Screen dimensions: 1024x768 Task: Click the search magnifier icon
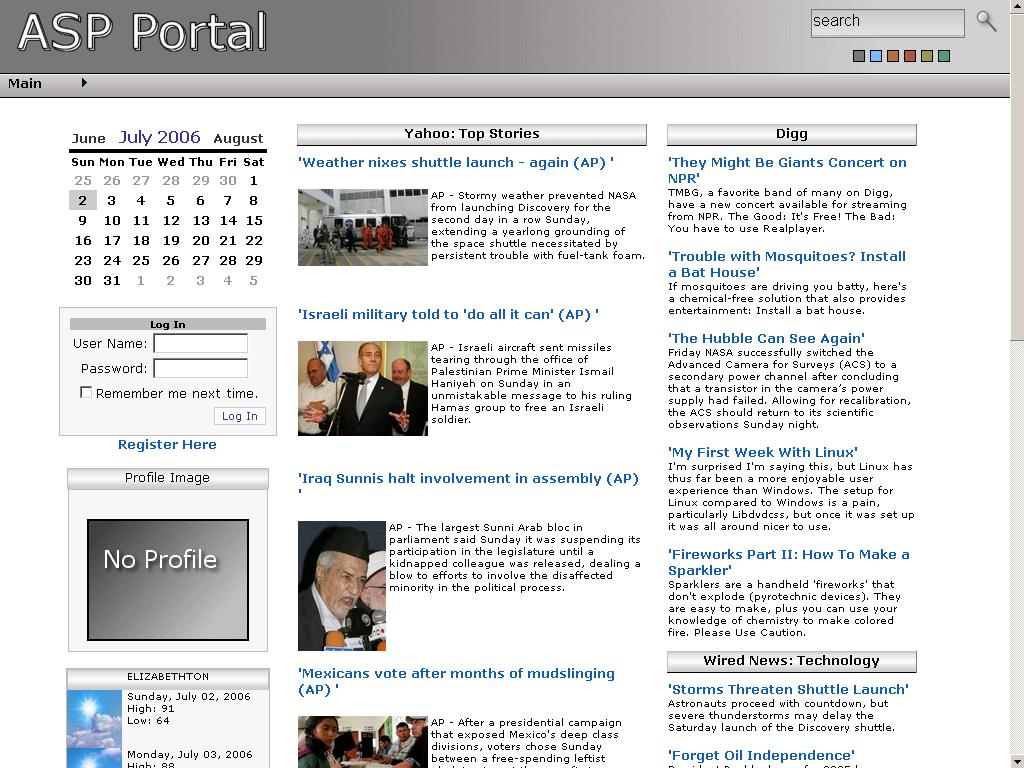pos(986,21)
